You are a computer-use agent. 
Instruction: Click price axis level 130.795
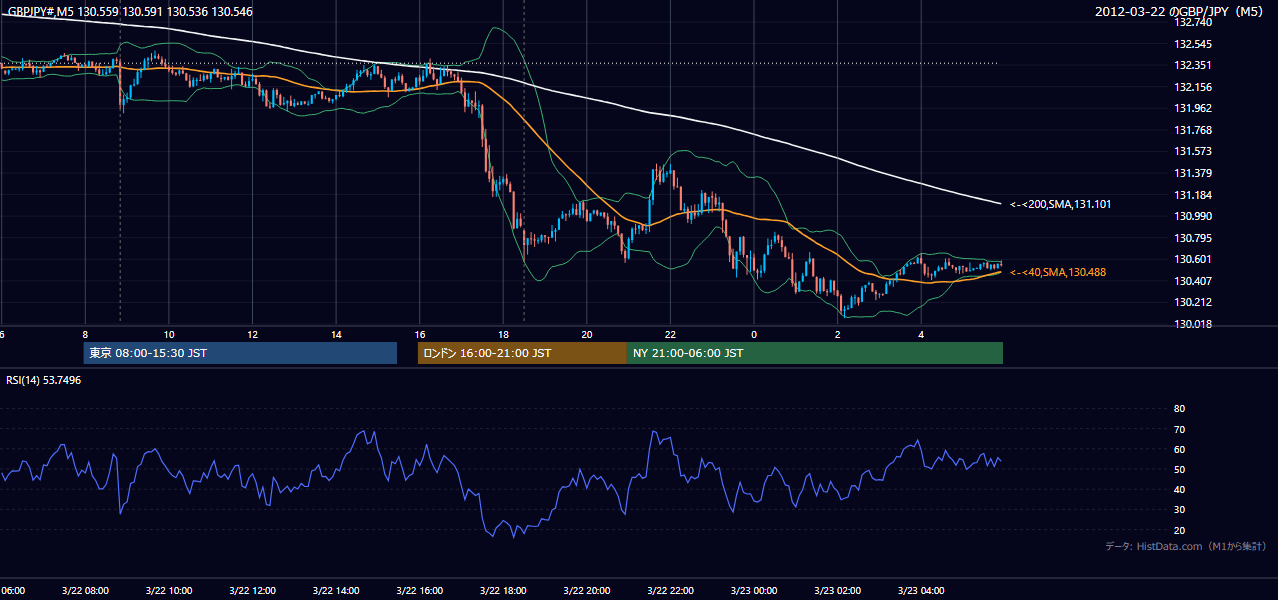click(x=1191, y=238)
